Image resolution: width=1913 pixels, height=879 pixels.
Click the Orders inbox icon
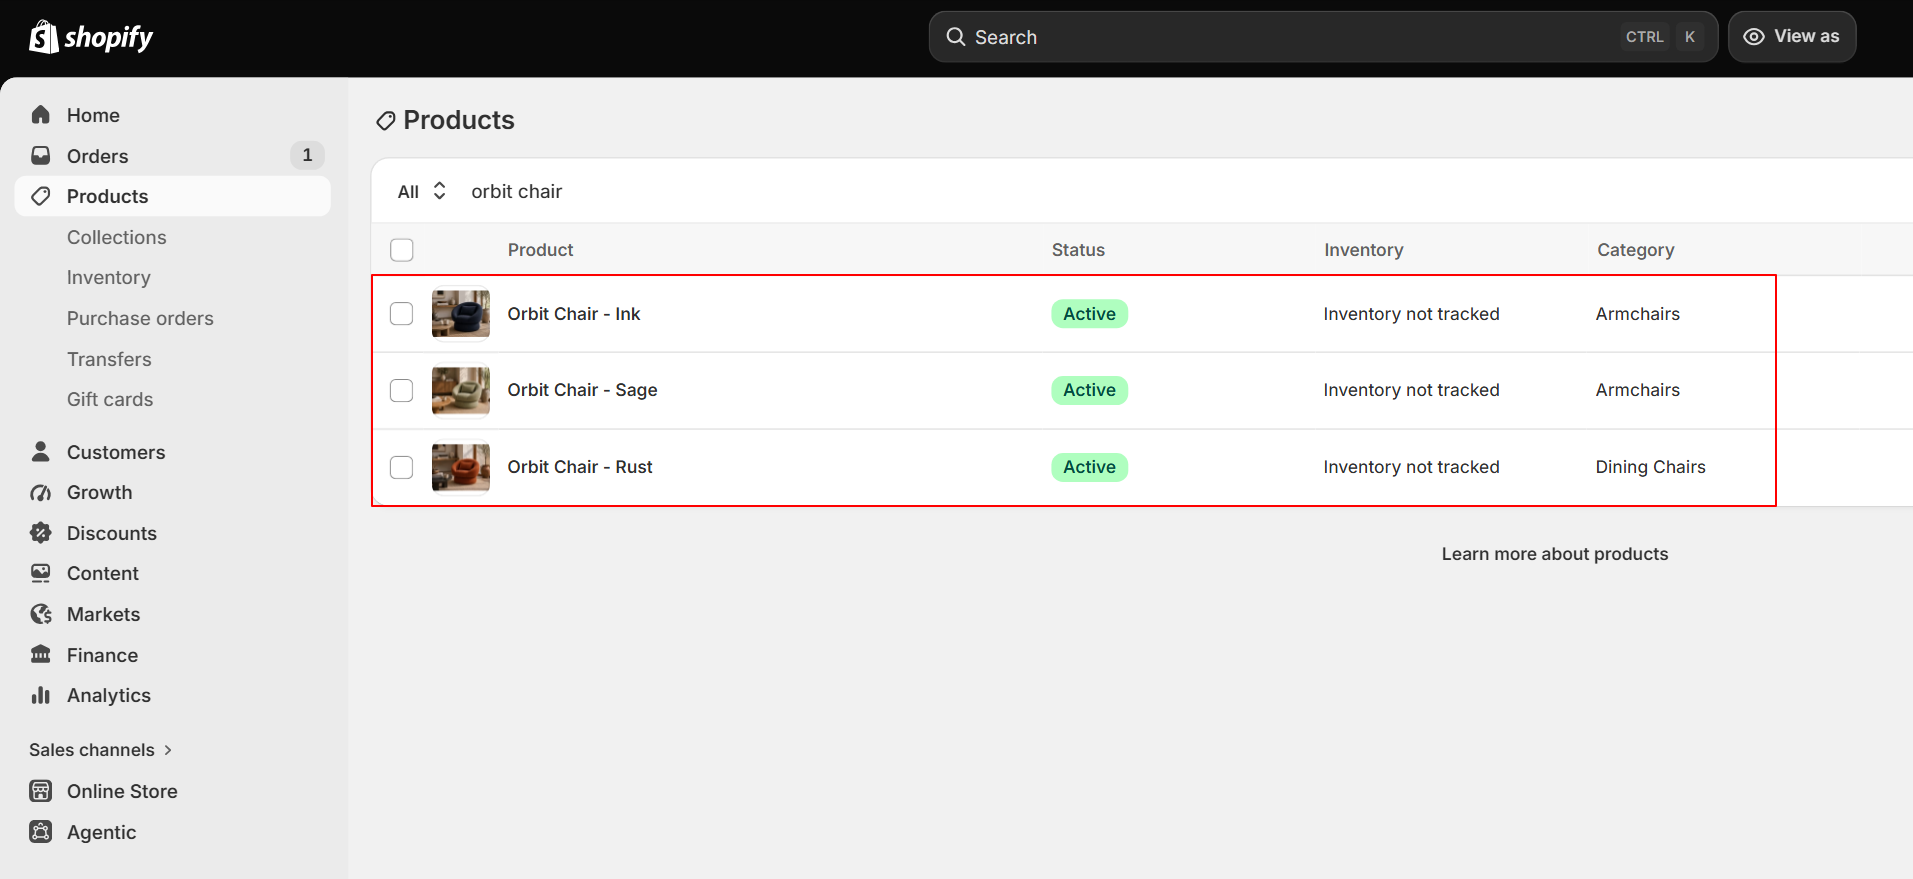[41, 156]
